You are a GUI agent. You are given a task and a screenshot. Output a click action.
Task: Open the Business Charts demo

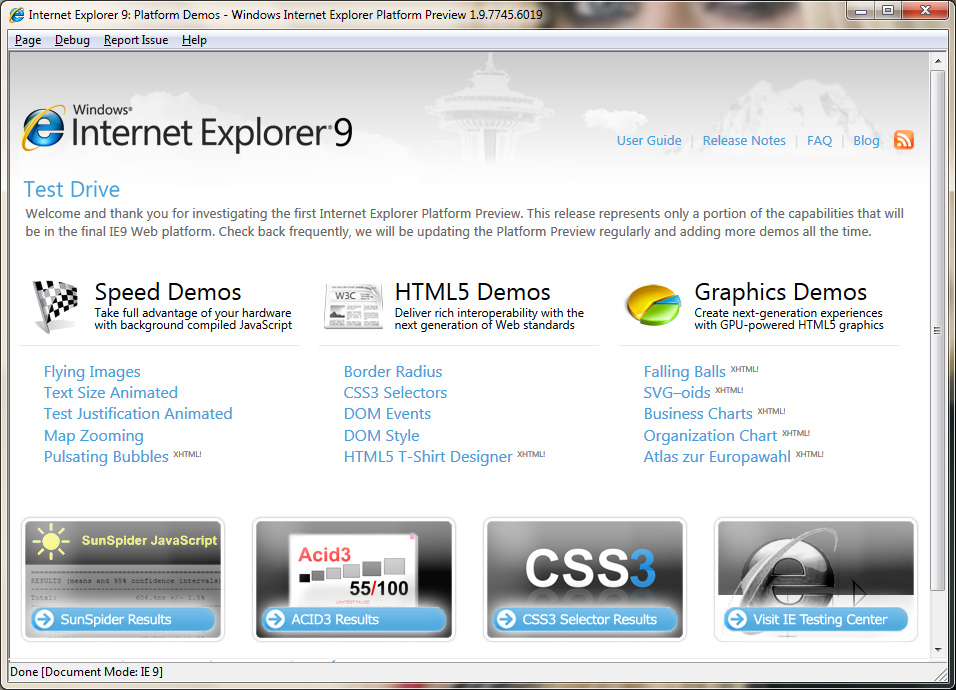click(x=698, y=413)
